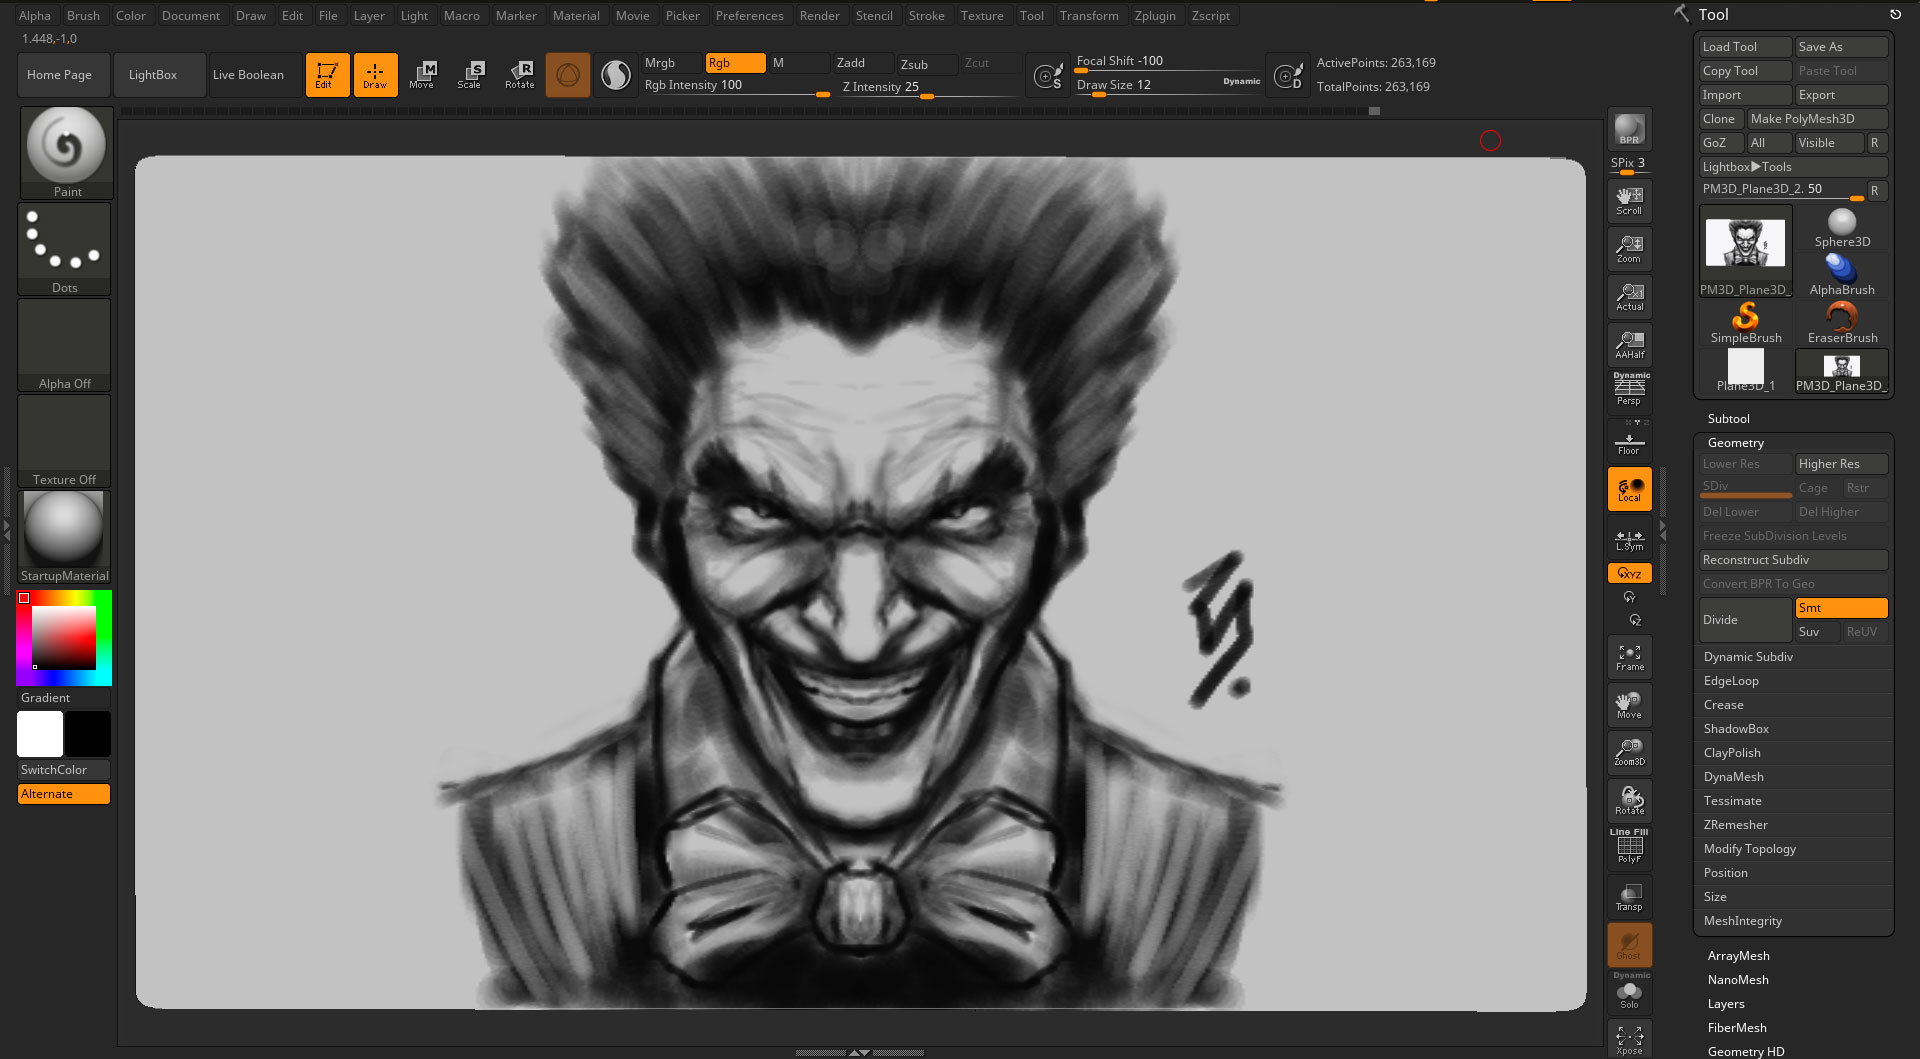
Task: Expand the Layers section
Action: (x=1726, y=1004)
